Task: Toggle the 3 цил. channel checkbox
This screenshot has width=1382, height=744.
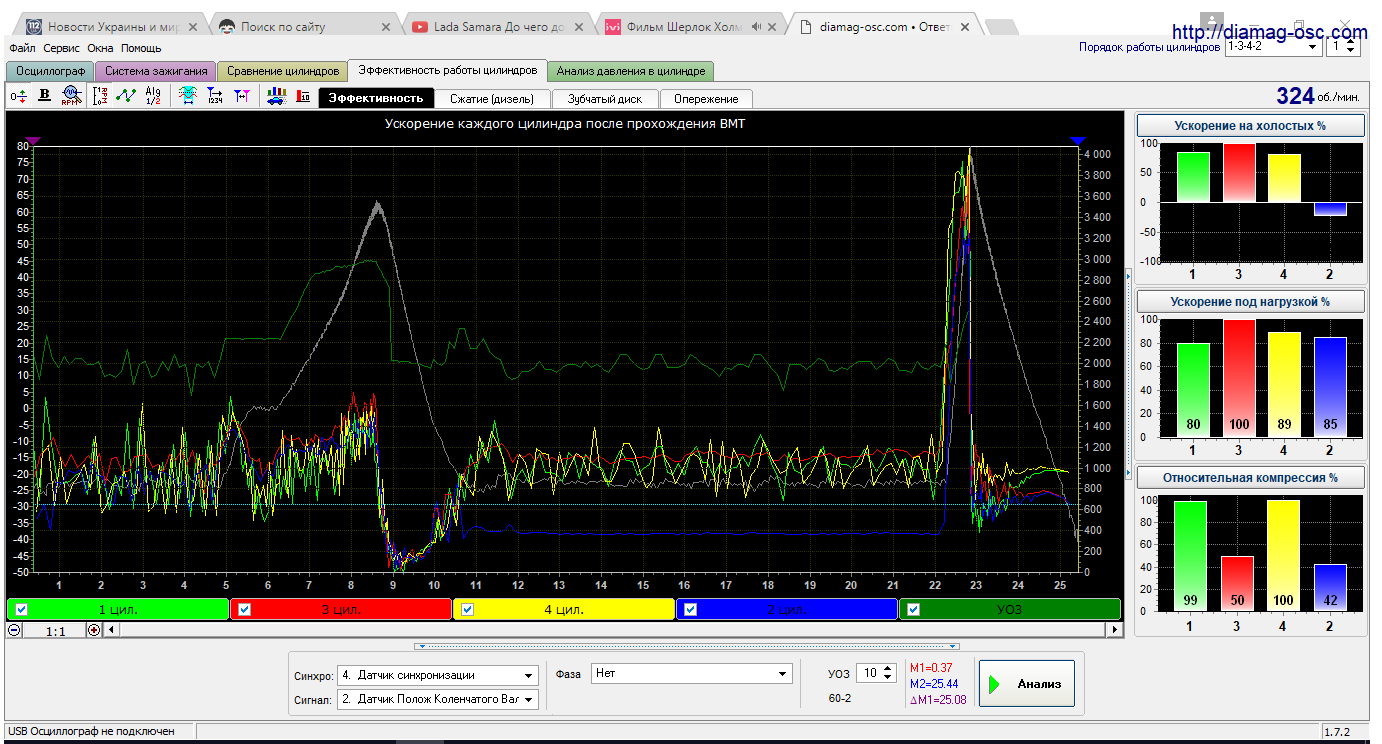Action: click(x=244, y=609)
